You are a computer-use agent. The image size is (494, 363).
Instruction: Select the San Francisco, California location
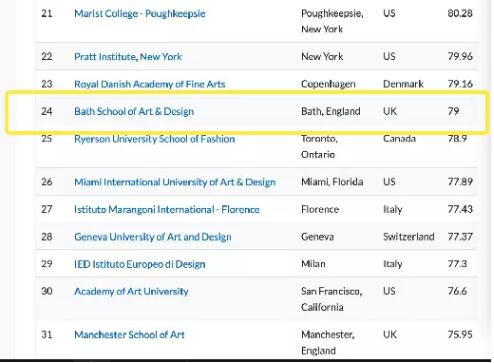pyautogui.click(x=332, y=299)
